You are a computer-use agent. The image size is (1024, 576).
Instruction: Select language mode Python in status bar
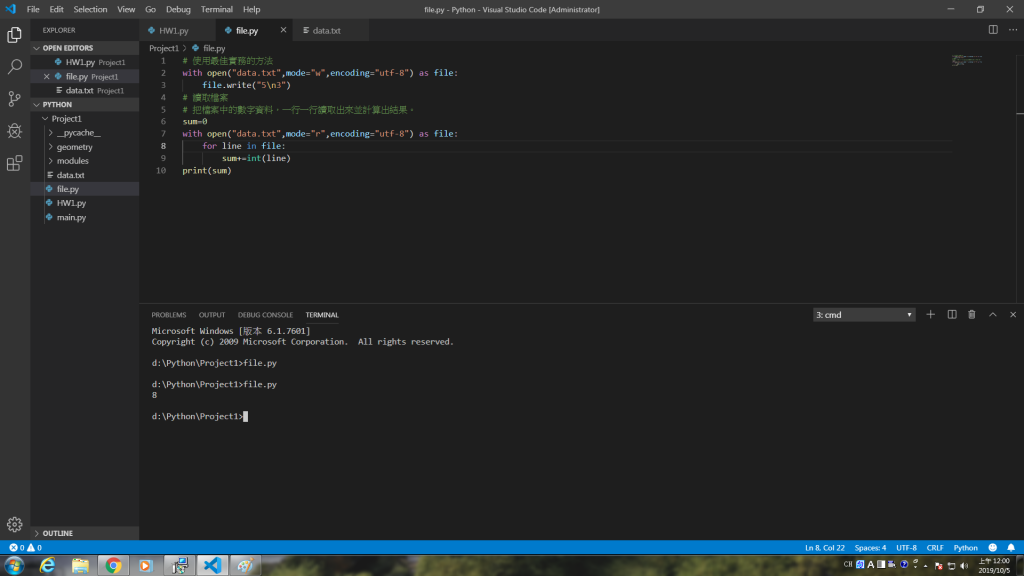(x=965, y=548)
